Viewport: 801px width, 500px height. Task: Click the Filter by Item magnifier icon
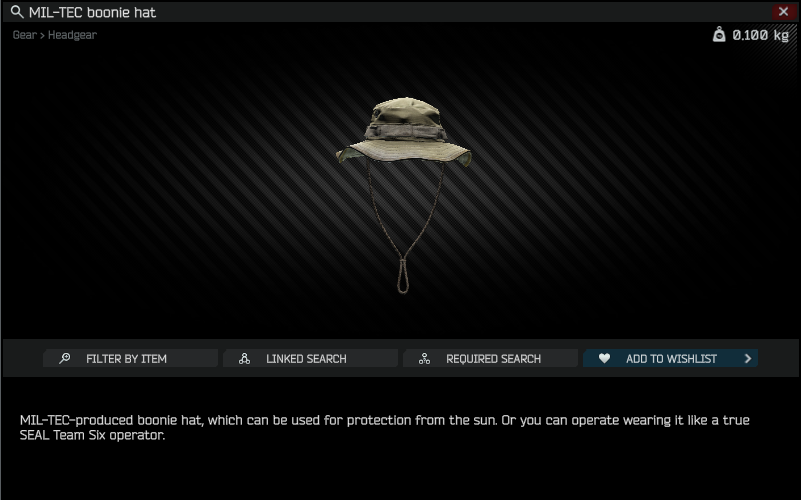[65, 359]
